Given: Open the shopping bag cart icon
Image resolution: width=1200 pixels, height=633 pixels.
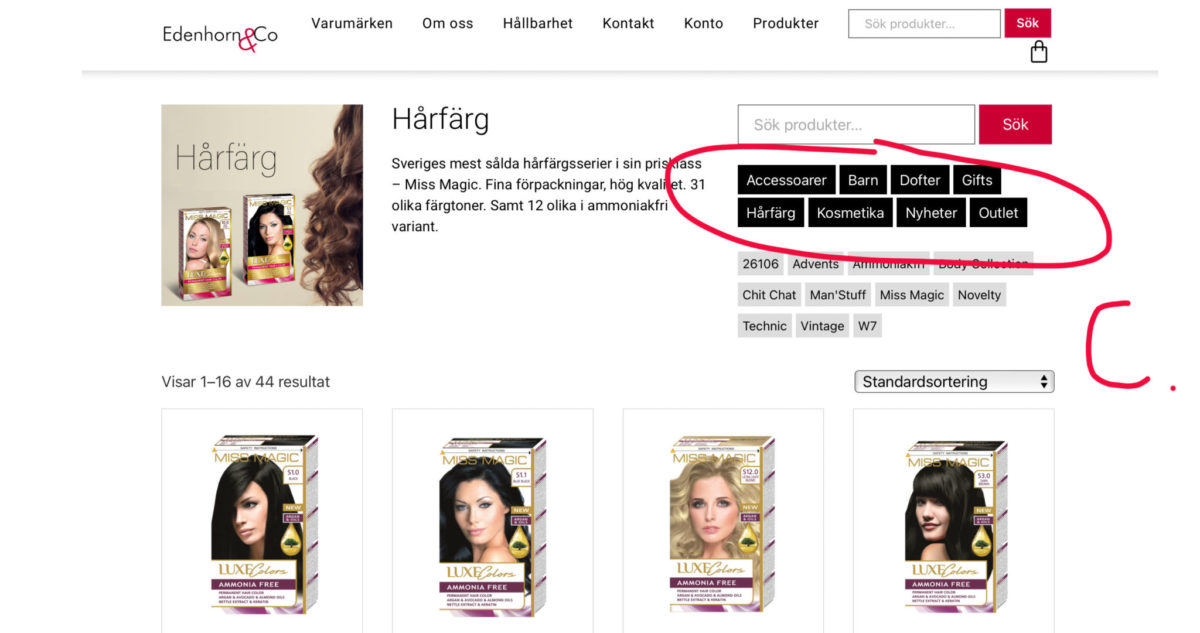Looking at the screenshot, I should click(x=1039, y=52).
